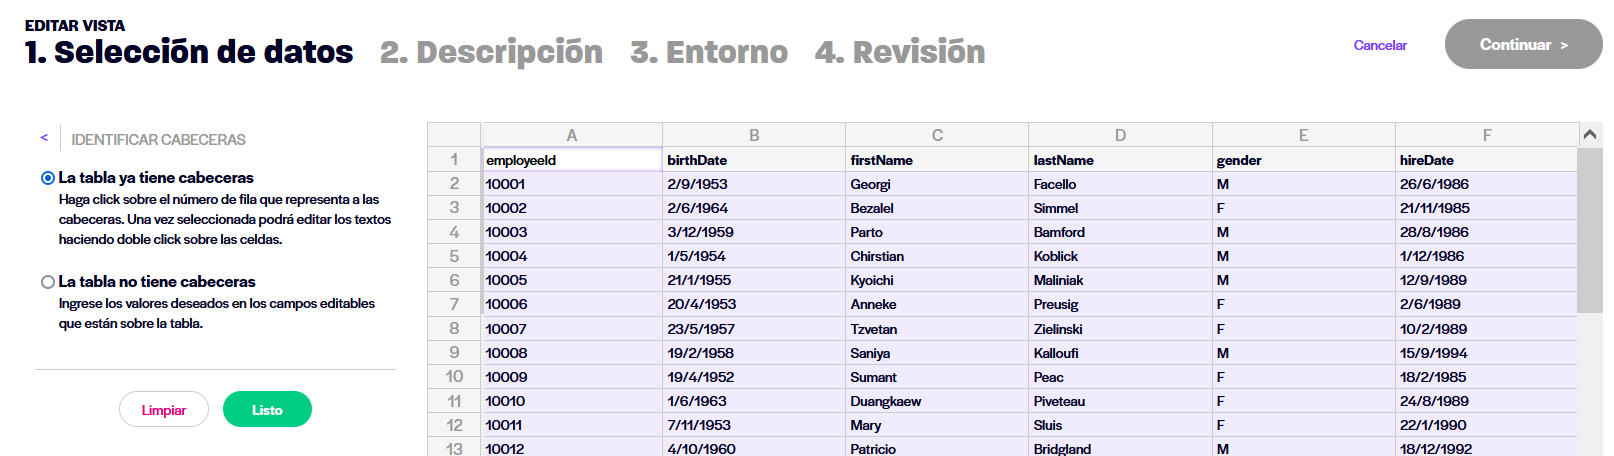Select cell containing Georgi
1614x456 pixels.
coord(937,184)
